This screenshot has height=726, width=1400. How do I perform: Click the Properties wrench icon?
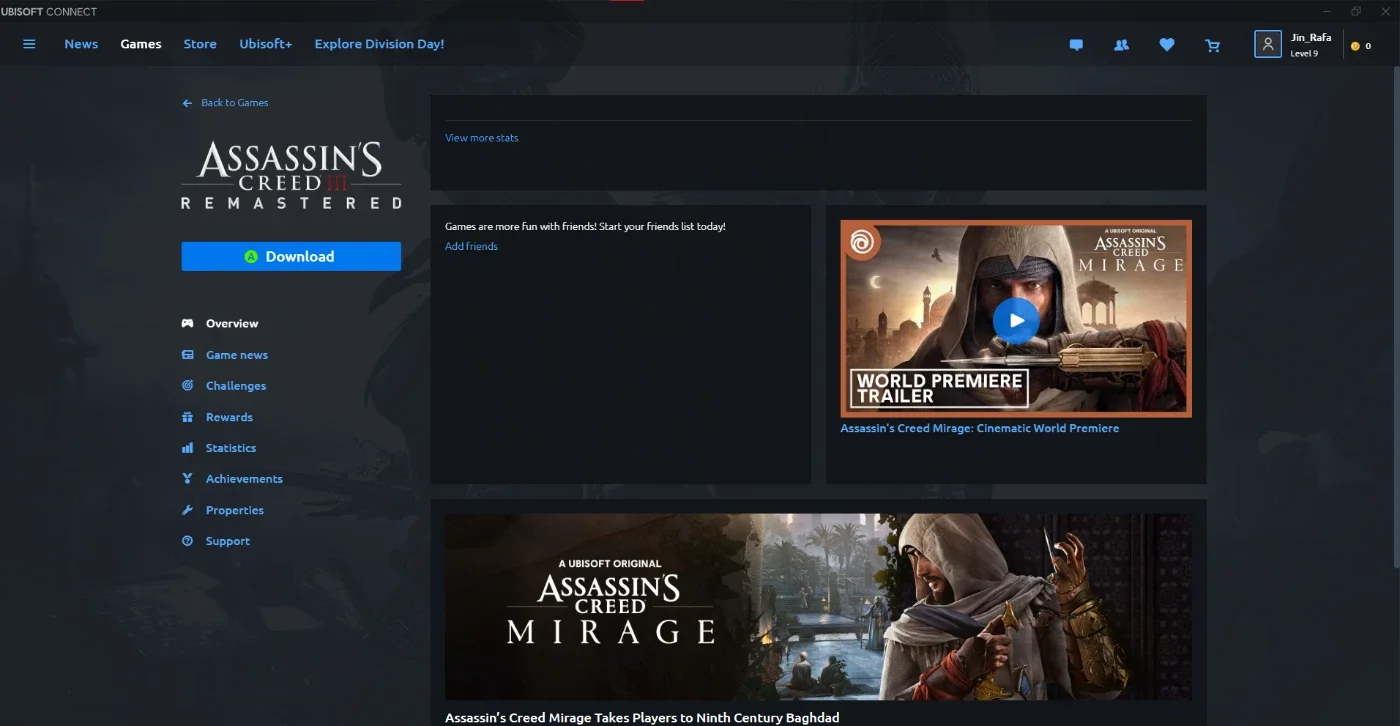(x=187, y=510)
